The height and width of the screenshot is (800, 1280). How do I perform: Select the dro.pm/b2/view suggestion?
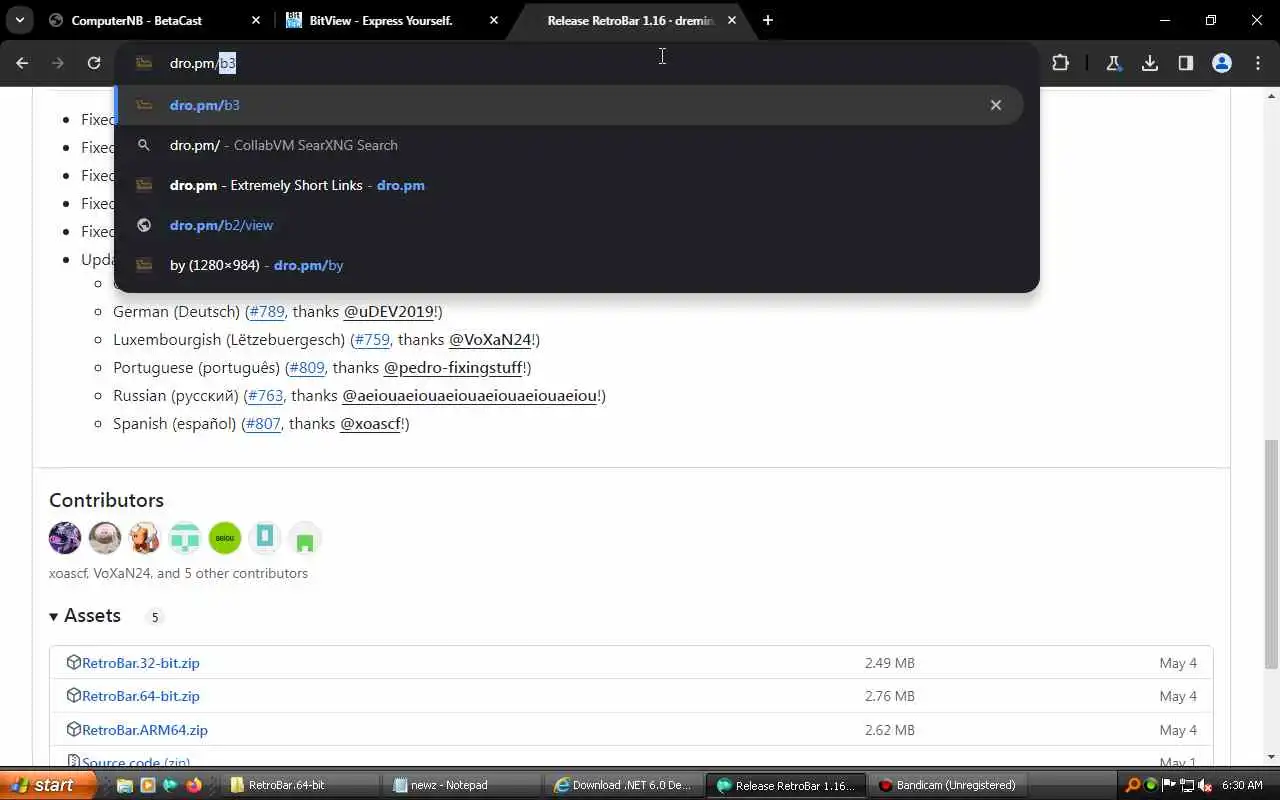click(570, 225)
